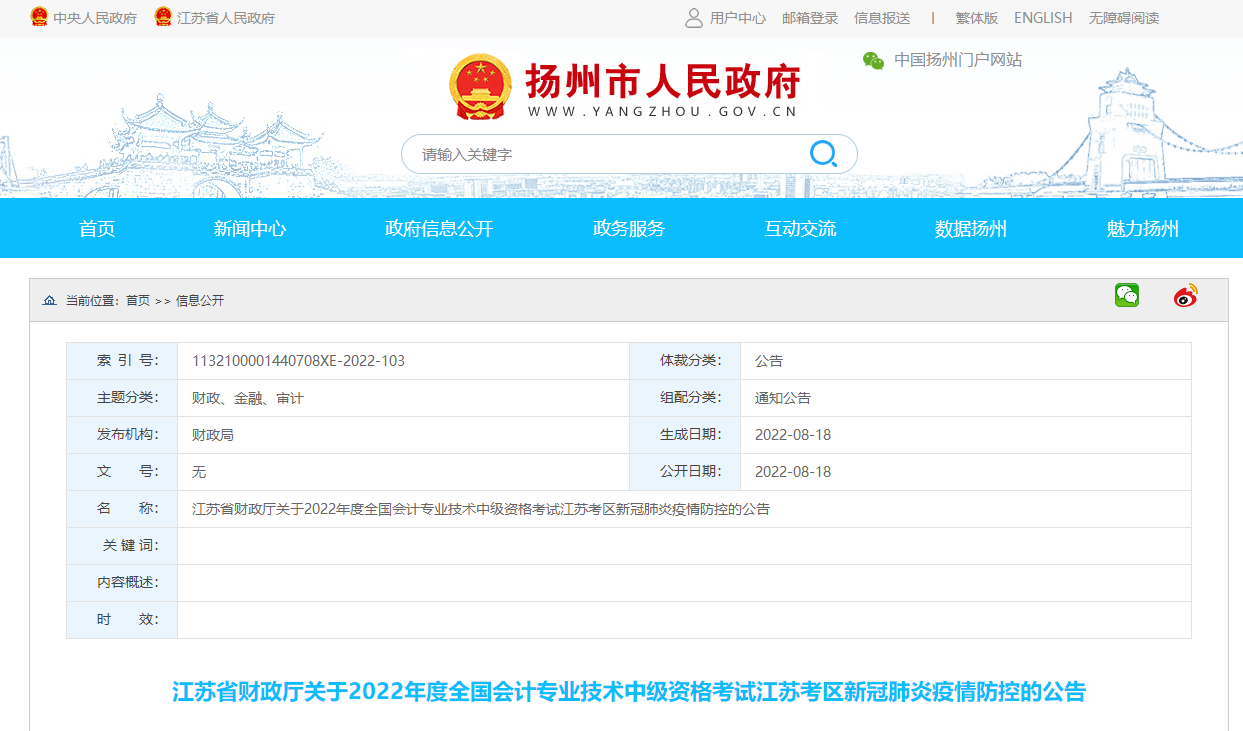Image resolution: width=1243 pixels, height=731 pixels.
Task: Switch to ENGLISH version
Action: pyautogui.click(x=1042, y=17)
